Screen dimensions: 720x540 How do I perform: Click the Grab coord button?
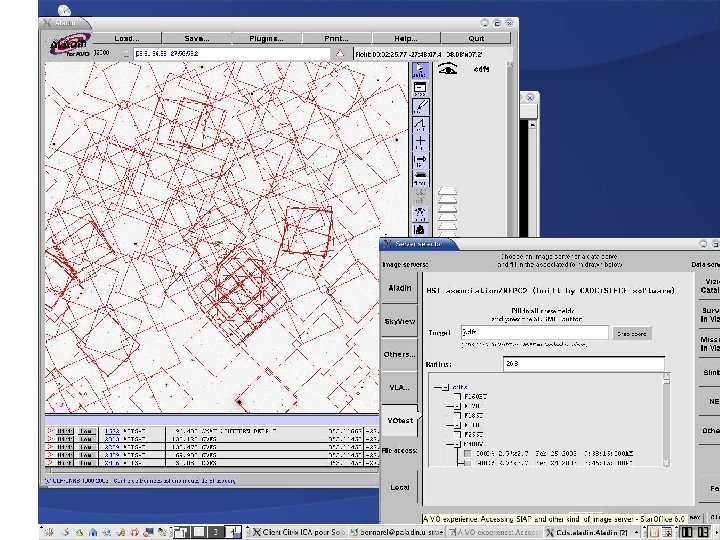[632, 333]
